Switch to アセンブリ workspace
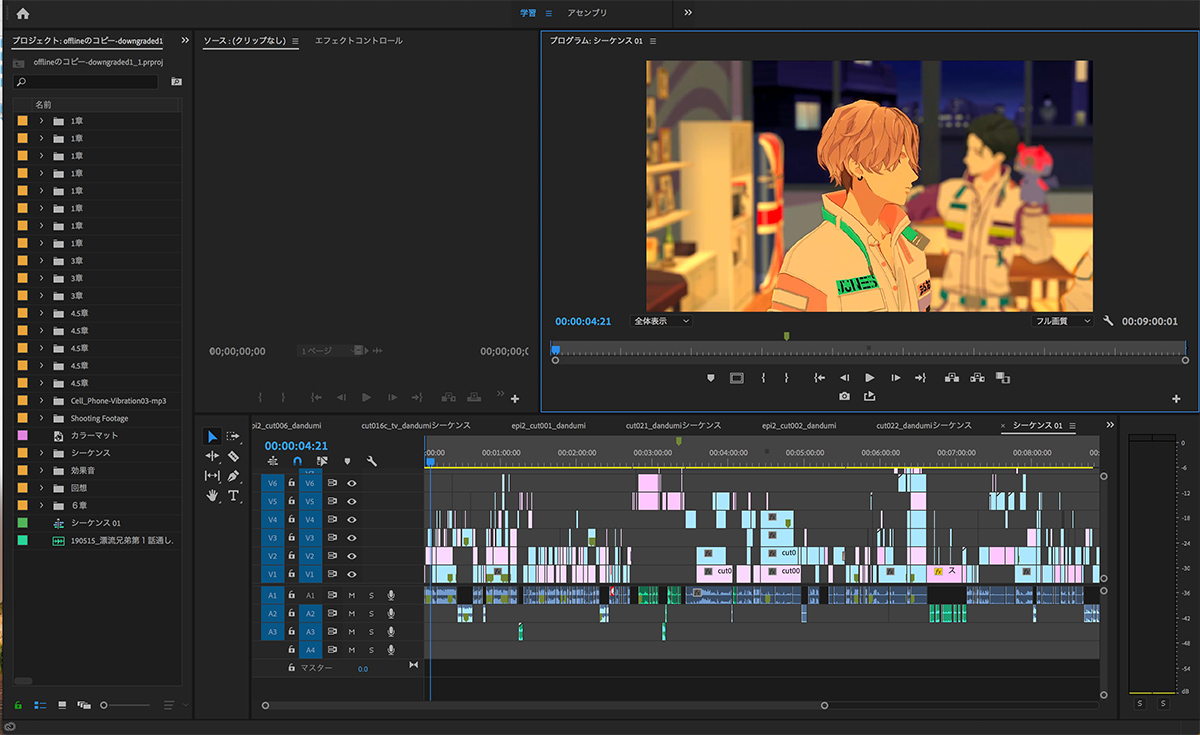This screenshot has height=735, width=1200. [587, 13]
